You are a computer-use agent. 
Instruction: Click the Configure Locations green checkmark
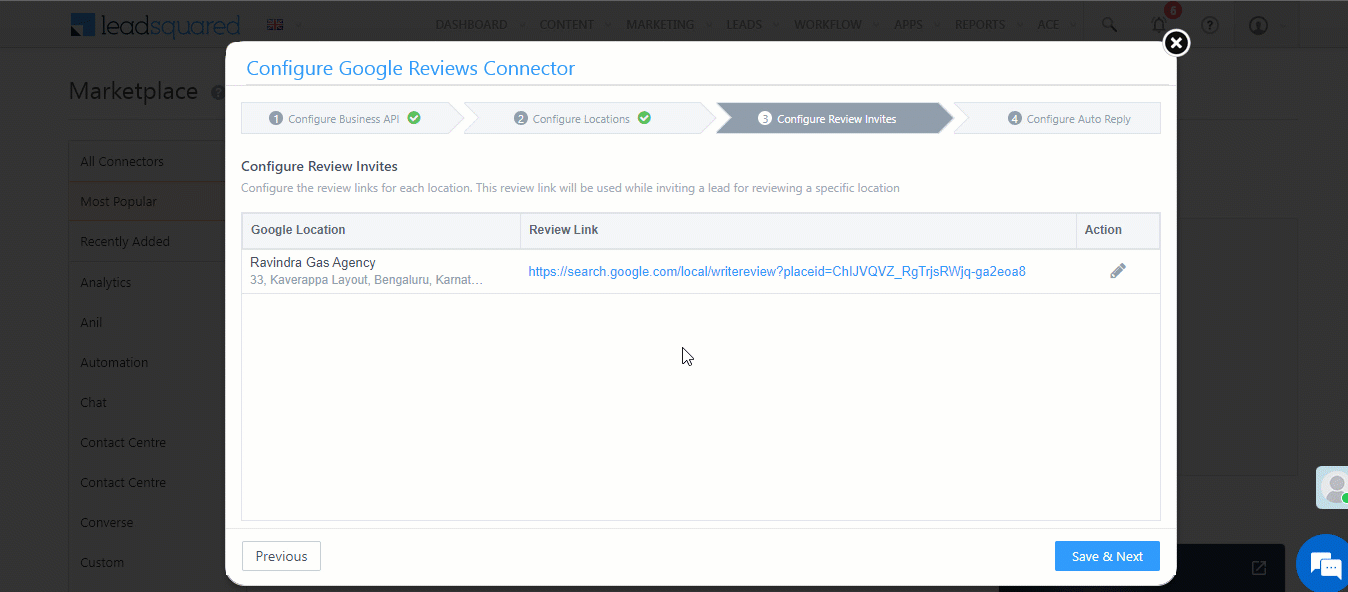(x=644, y=117)
